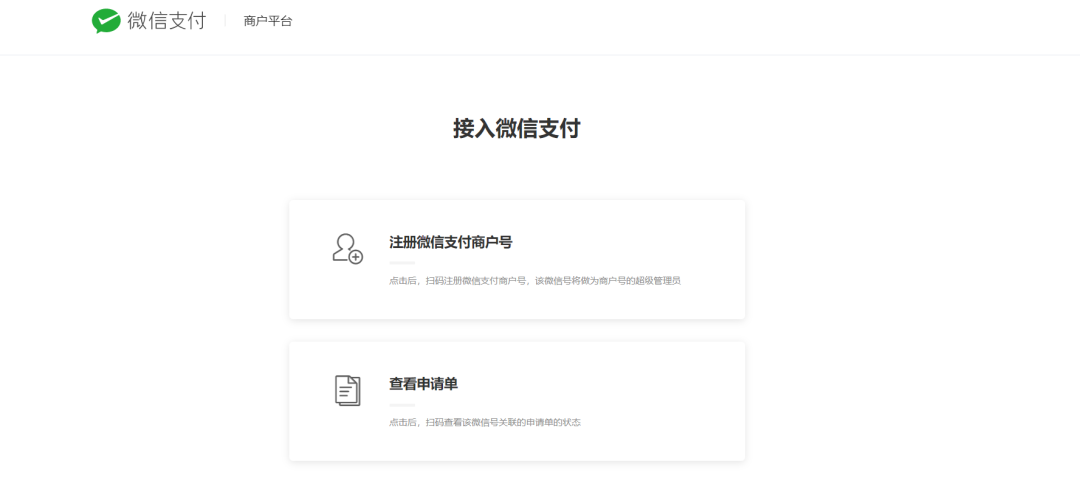Click the add-user icon for merchant registration

(347, 249)
